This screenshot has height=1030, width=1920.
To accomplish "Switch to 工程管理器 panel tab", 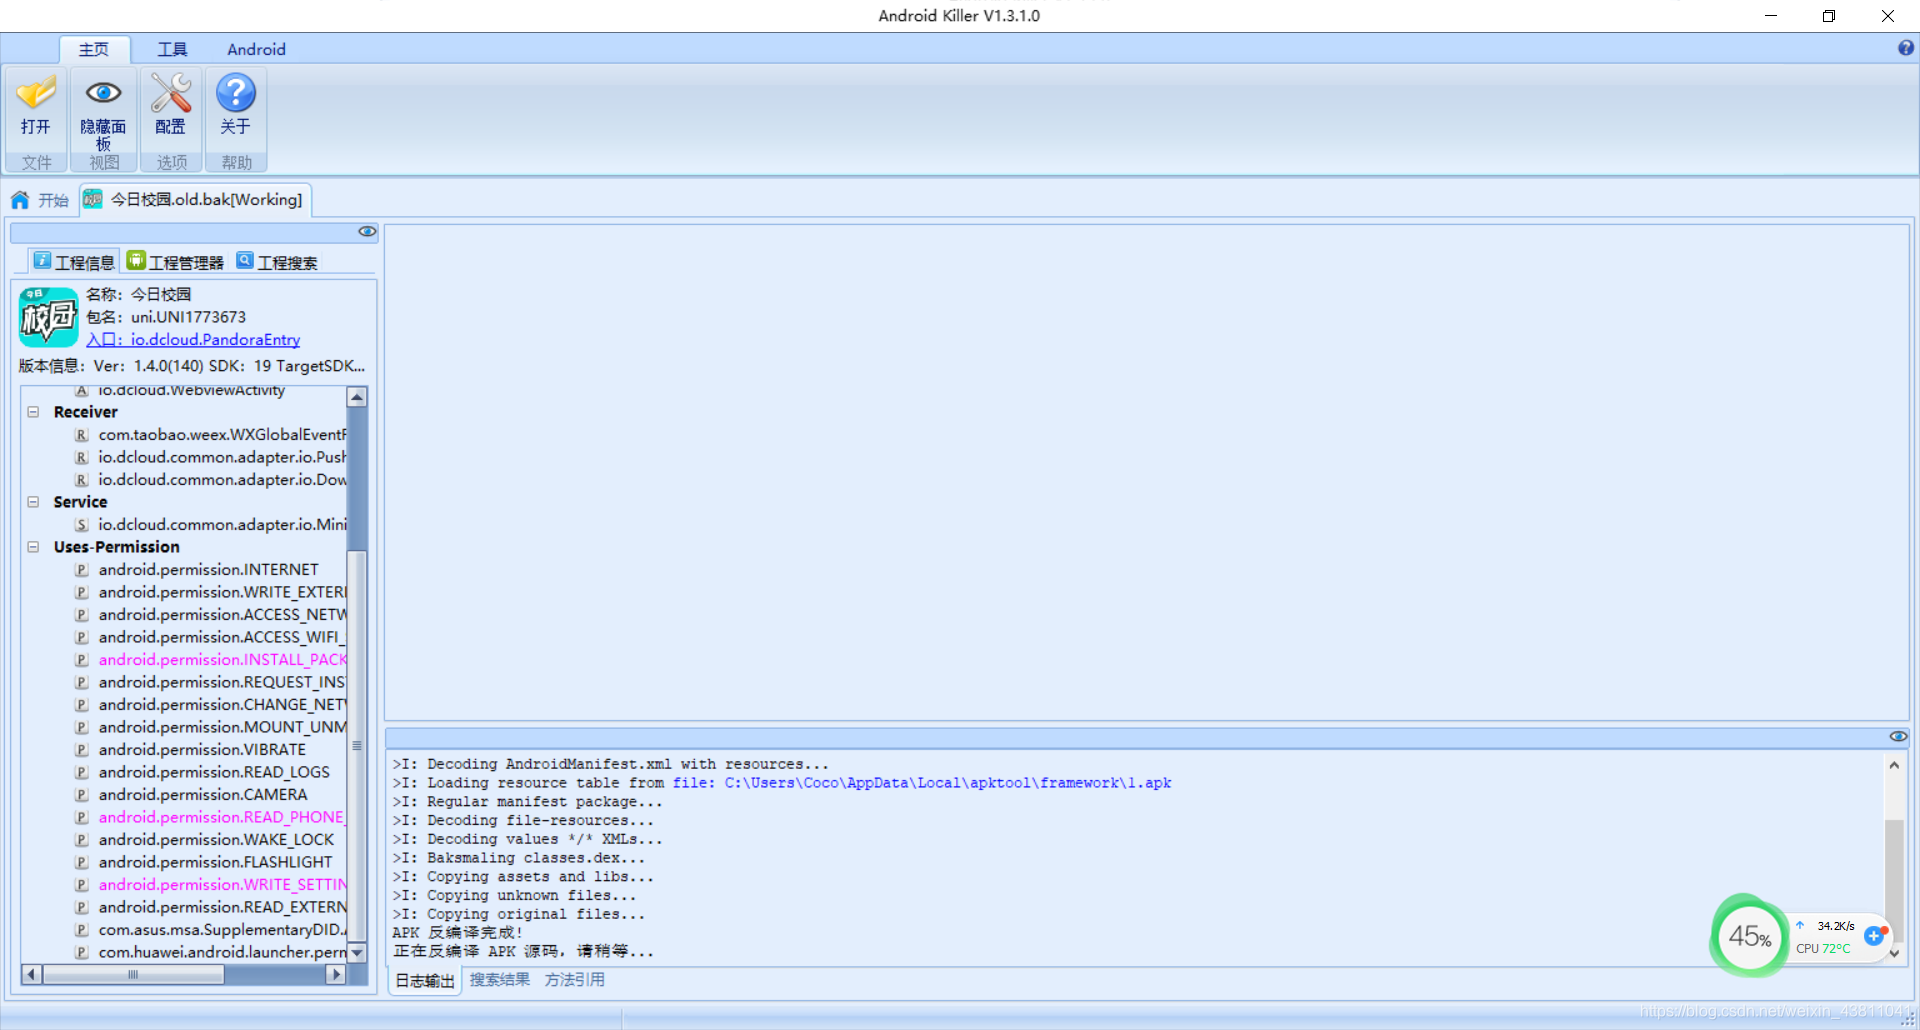I will click(x=175, y=262).
